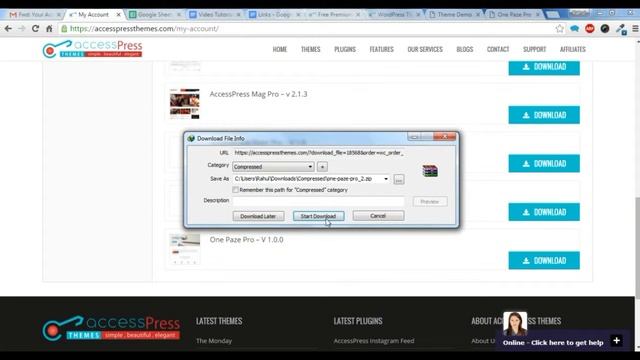The height and width of the screenshot is (360, 640).
Task: Reload the page with refresh icon
Action: click(x=36, y=29)
